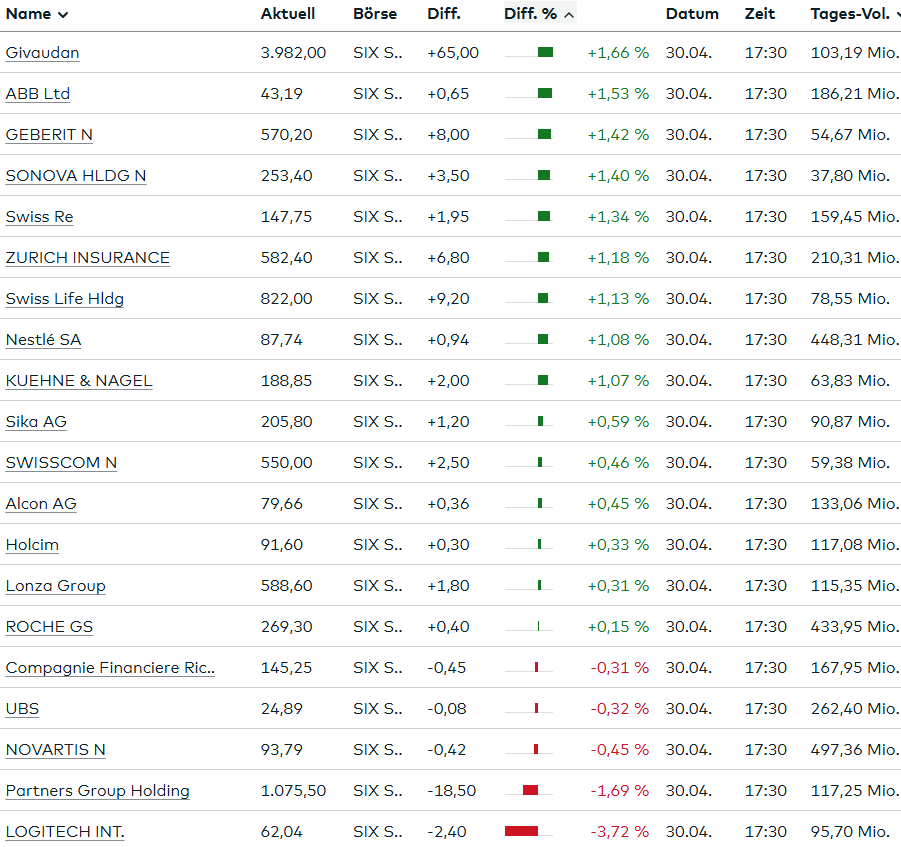901x847 pixels.
Task: Click Givaudan's current price 3.982,00
Action: tap(293, 53)
